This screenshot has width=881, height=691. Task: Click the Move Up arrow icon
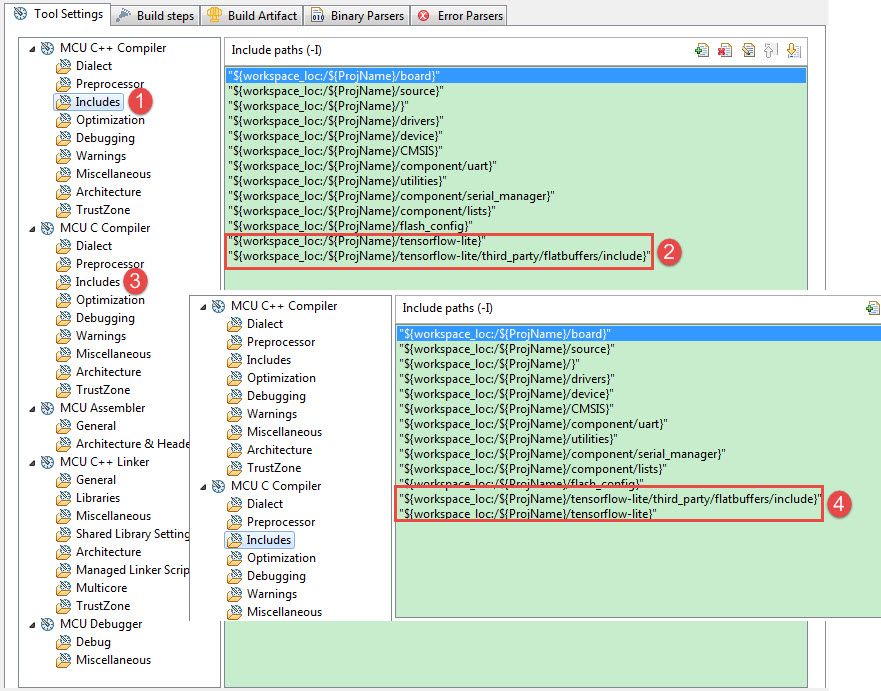(x=770, y=51)
